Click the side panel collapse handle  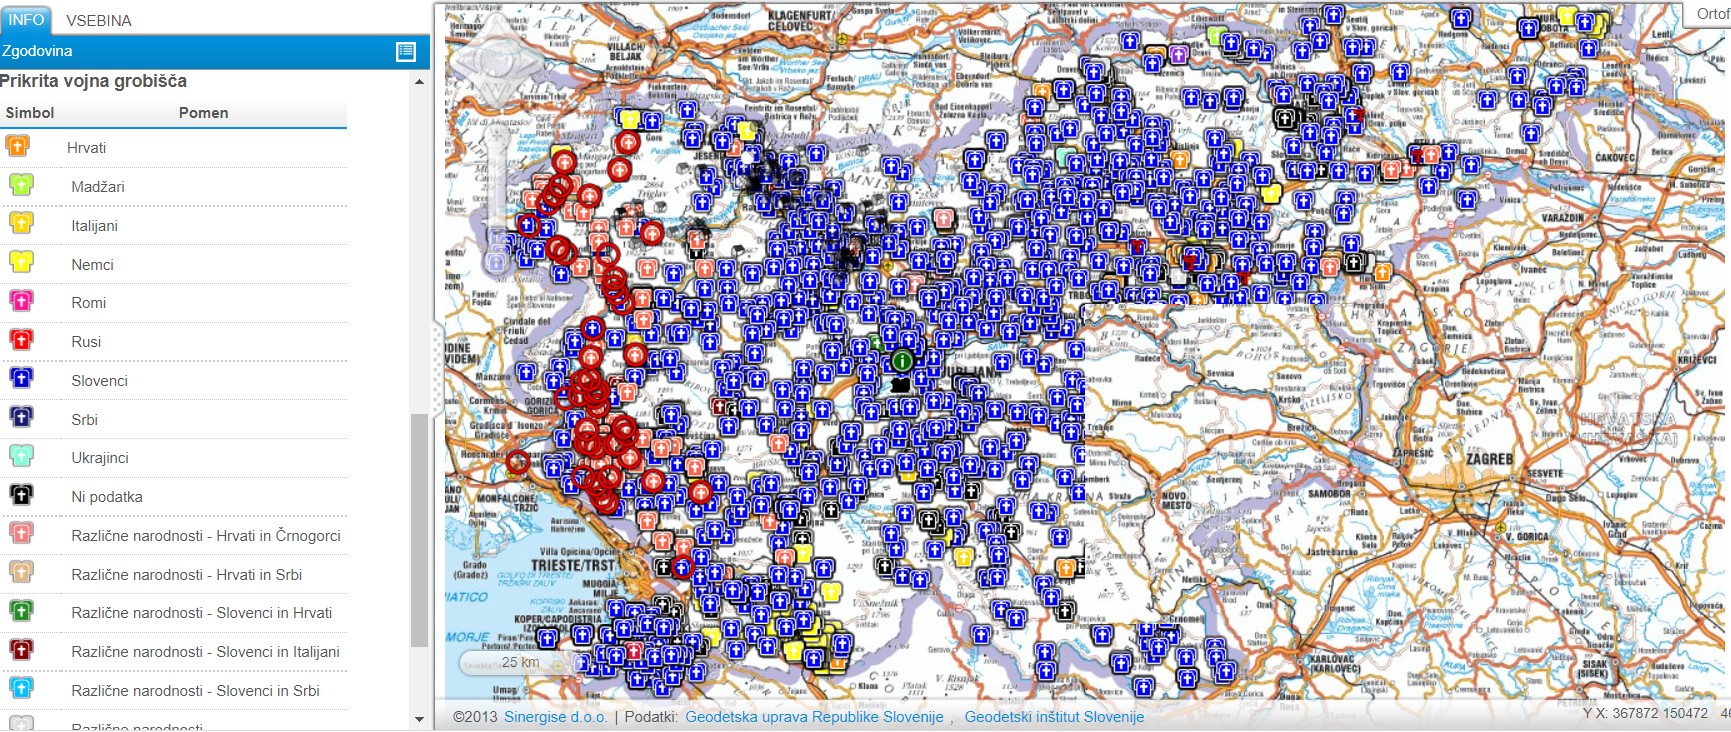[x=436, y=368]
